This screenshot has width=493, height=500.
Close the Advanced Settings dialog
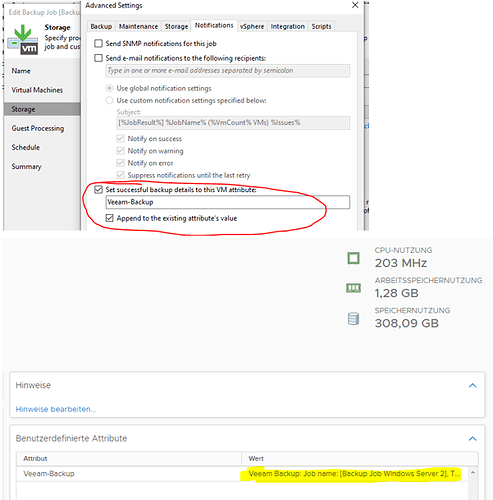pyautogui.click(x=355, y=5)
